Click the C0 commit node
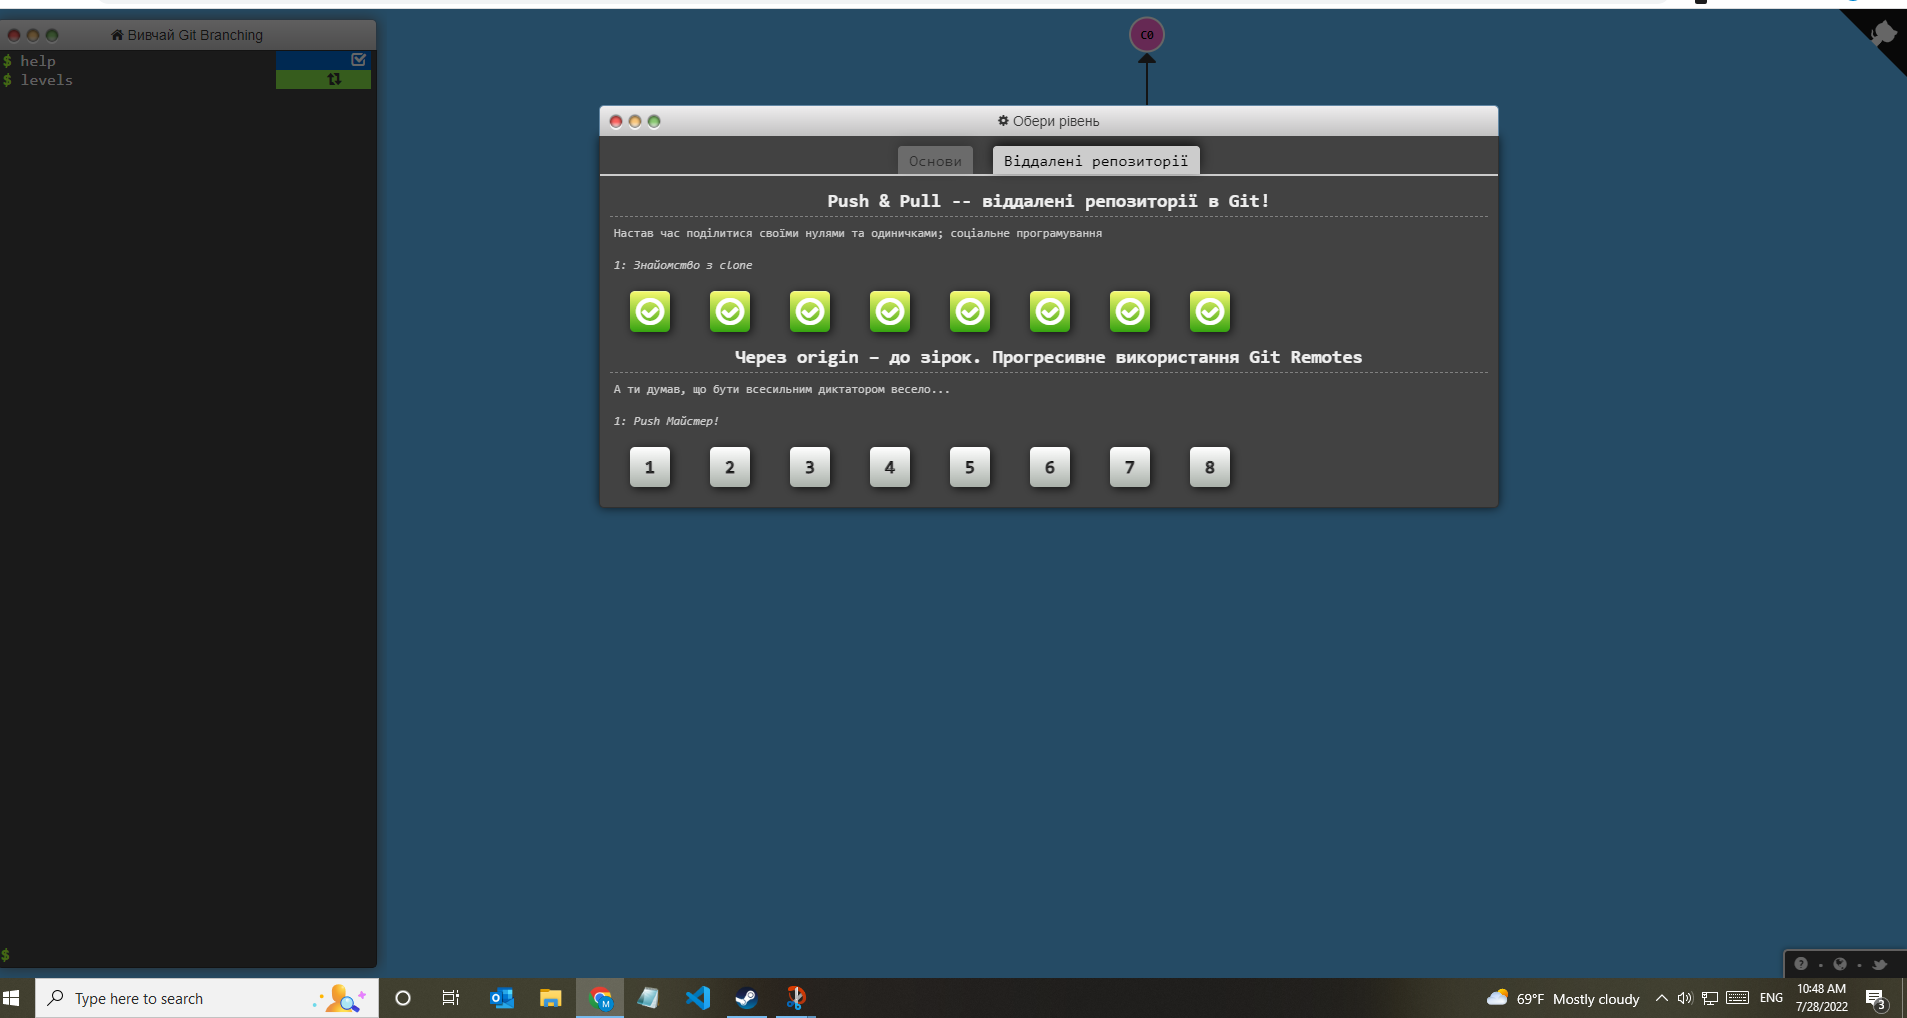This screenshot has height=1018, width=1907. pos(1147,33)
